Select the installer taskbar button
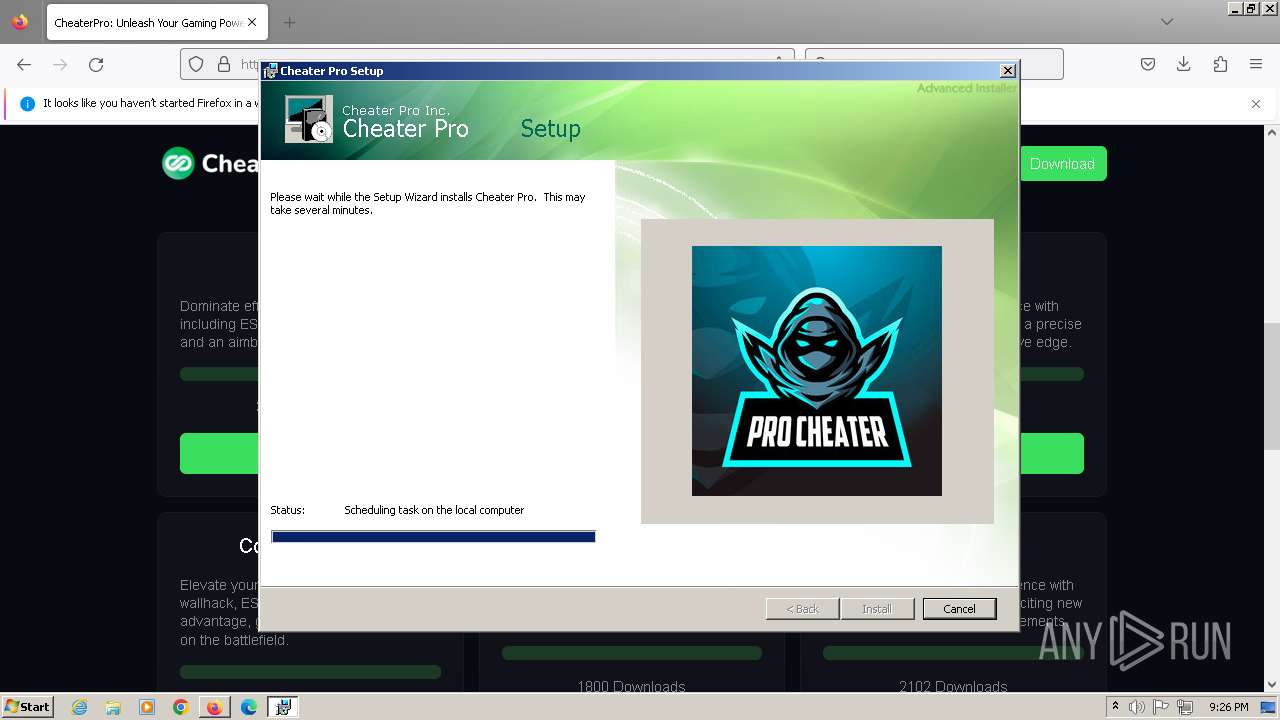Image resolution: width=1280 pixels, height=720 pixels. point(283,707)
